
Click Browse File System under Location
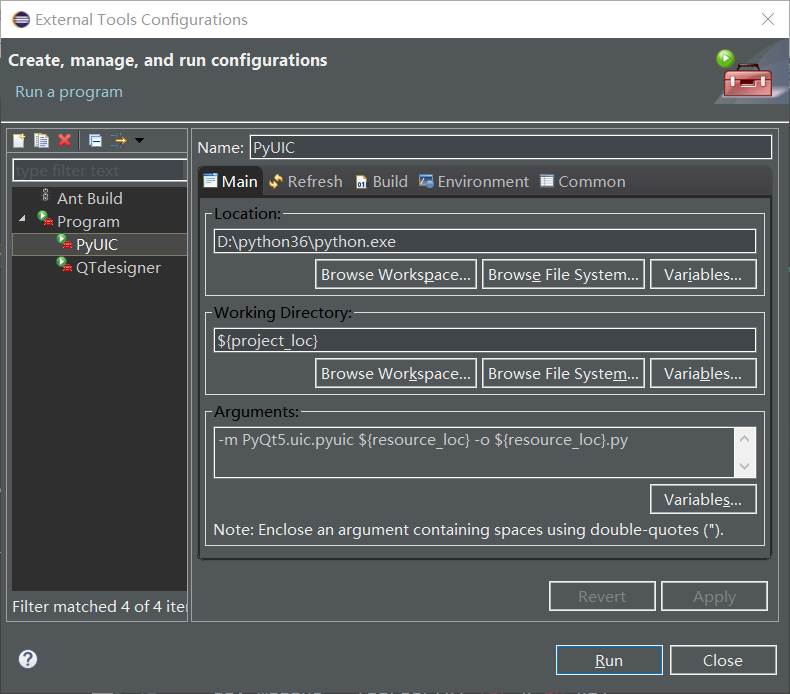[563, 275]
